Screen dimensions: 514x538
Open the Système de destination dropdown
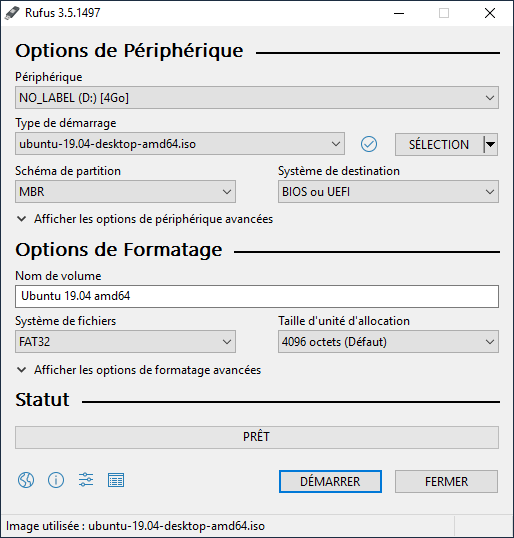click(388, 191)
